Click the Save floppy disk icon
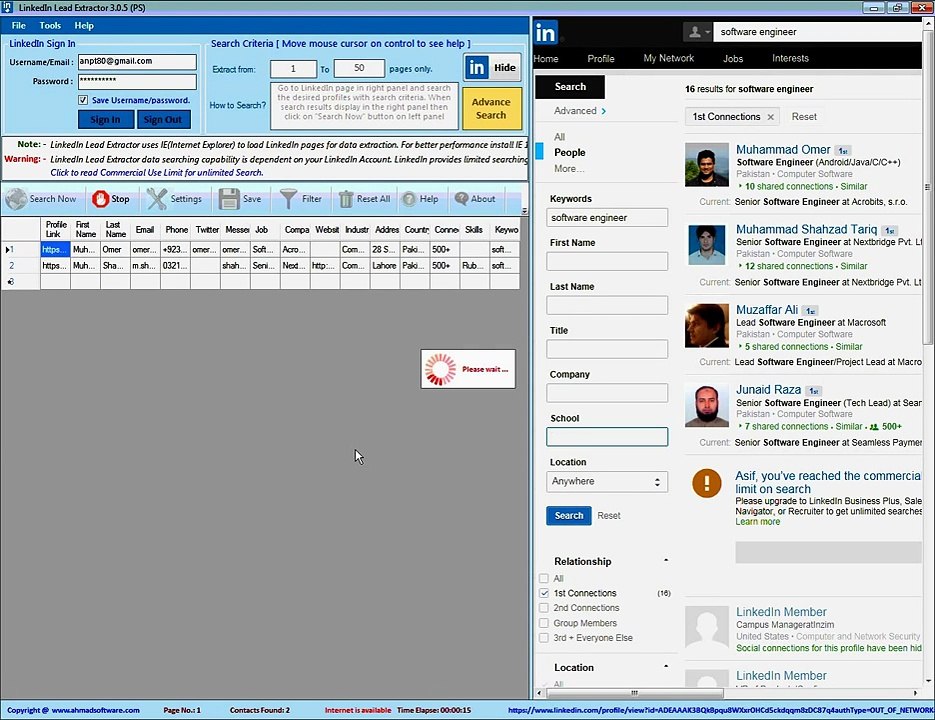935x720 pixels. pos(229,199)
